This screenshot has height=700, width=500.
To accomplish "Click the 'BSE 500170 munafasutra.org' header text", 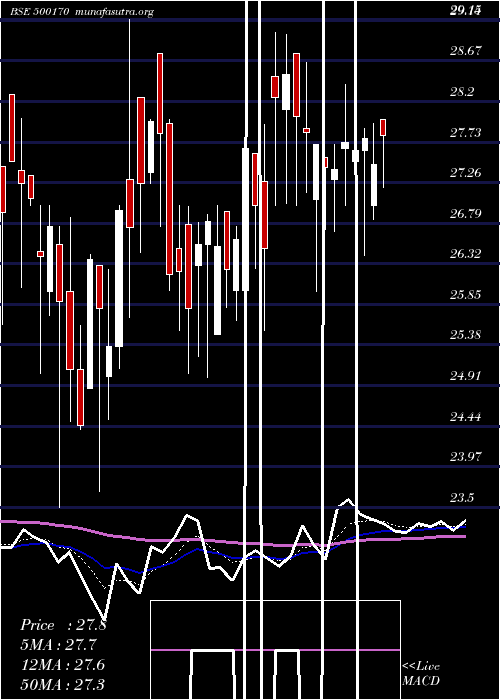I will [x=82, y=12].
